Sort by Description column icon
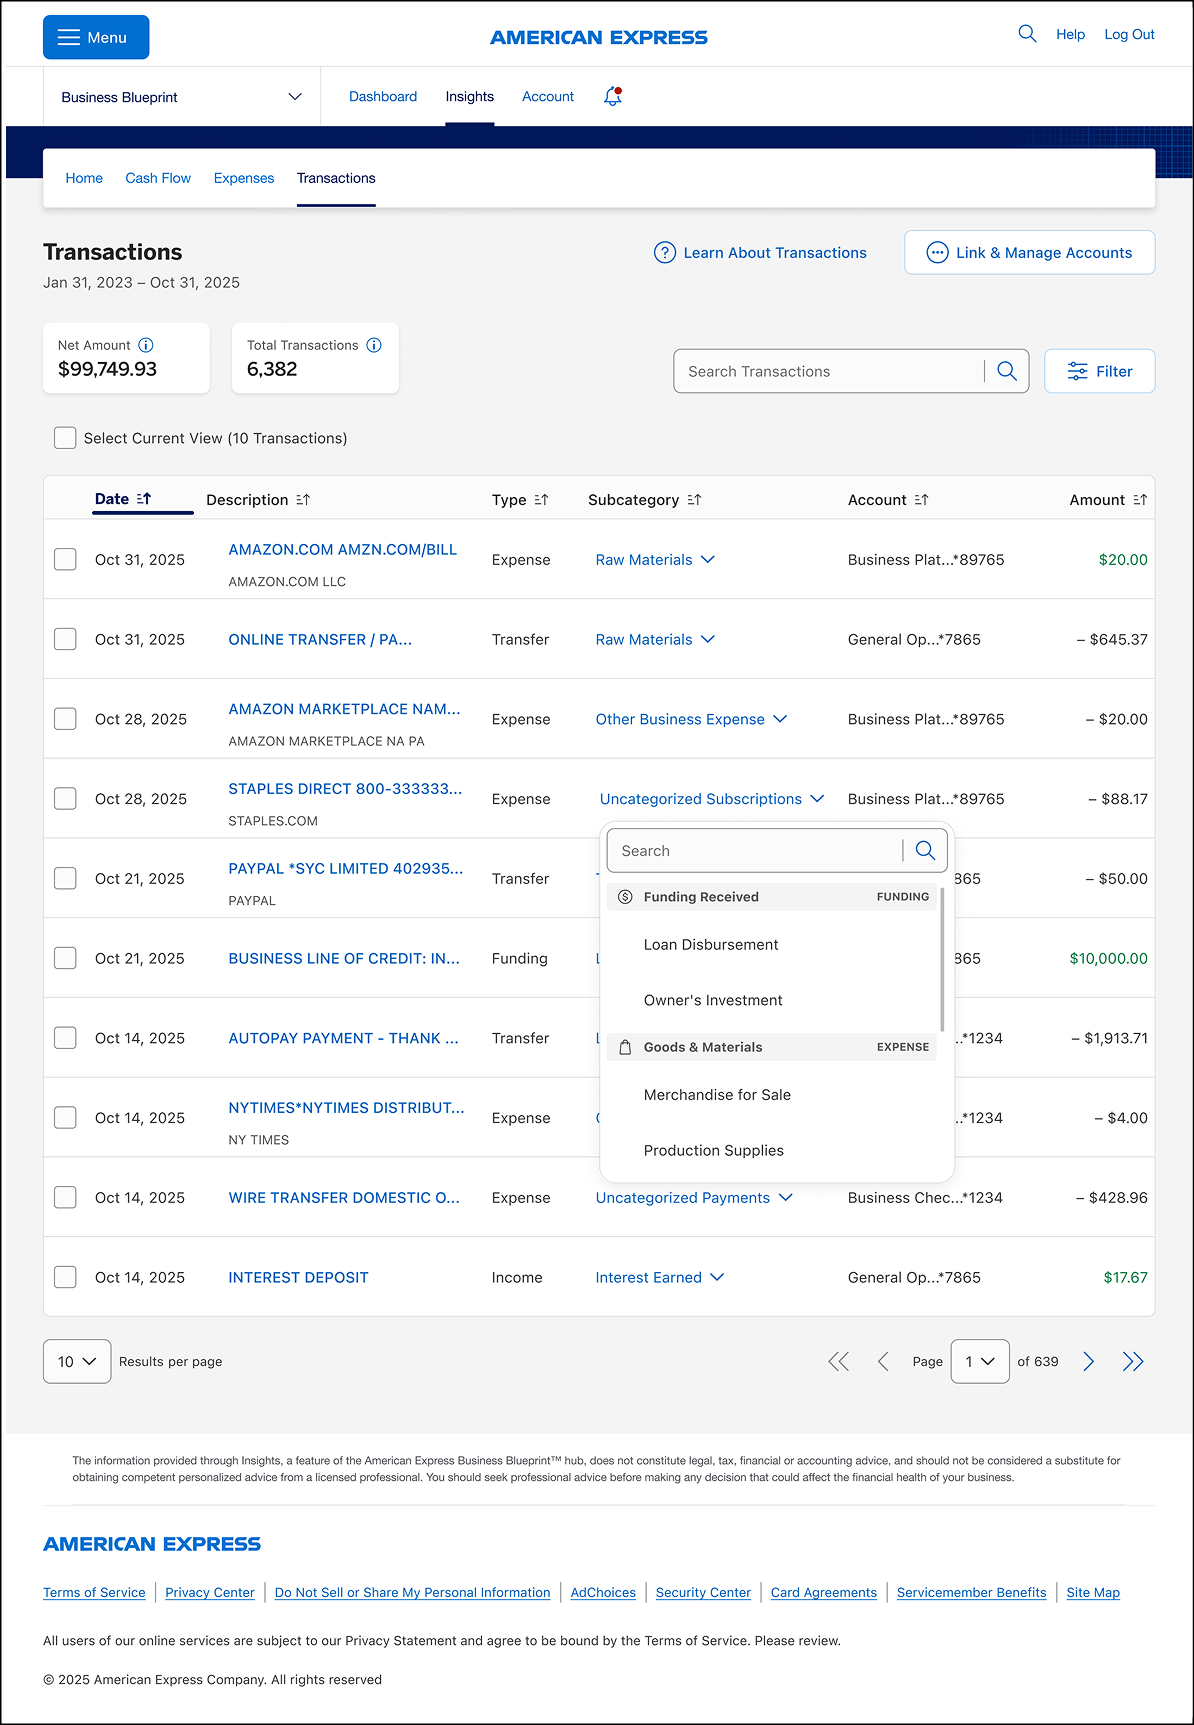This screenshot has height=1725, width=1194. tap(303, 500)
